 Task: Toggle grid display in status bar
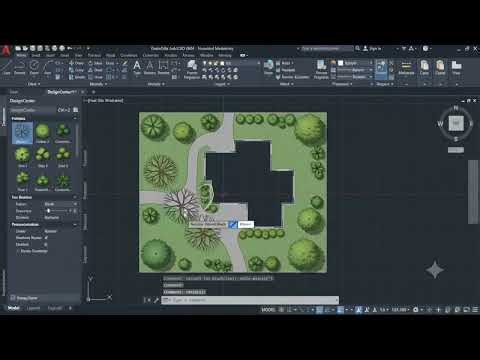pyautogui.click(x=282, y=310)
